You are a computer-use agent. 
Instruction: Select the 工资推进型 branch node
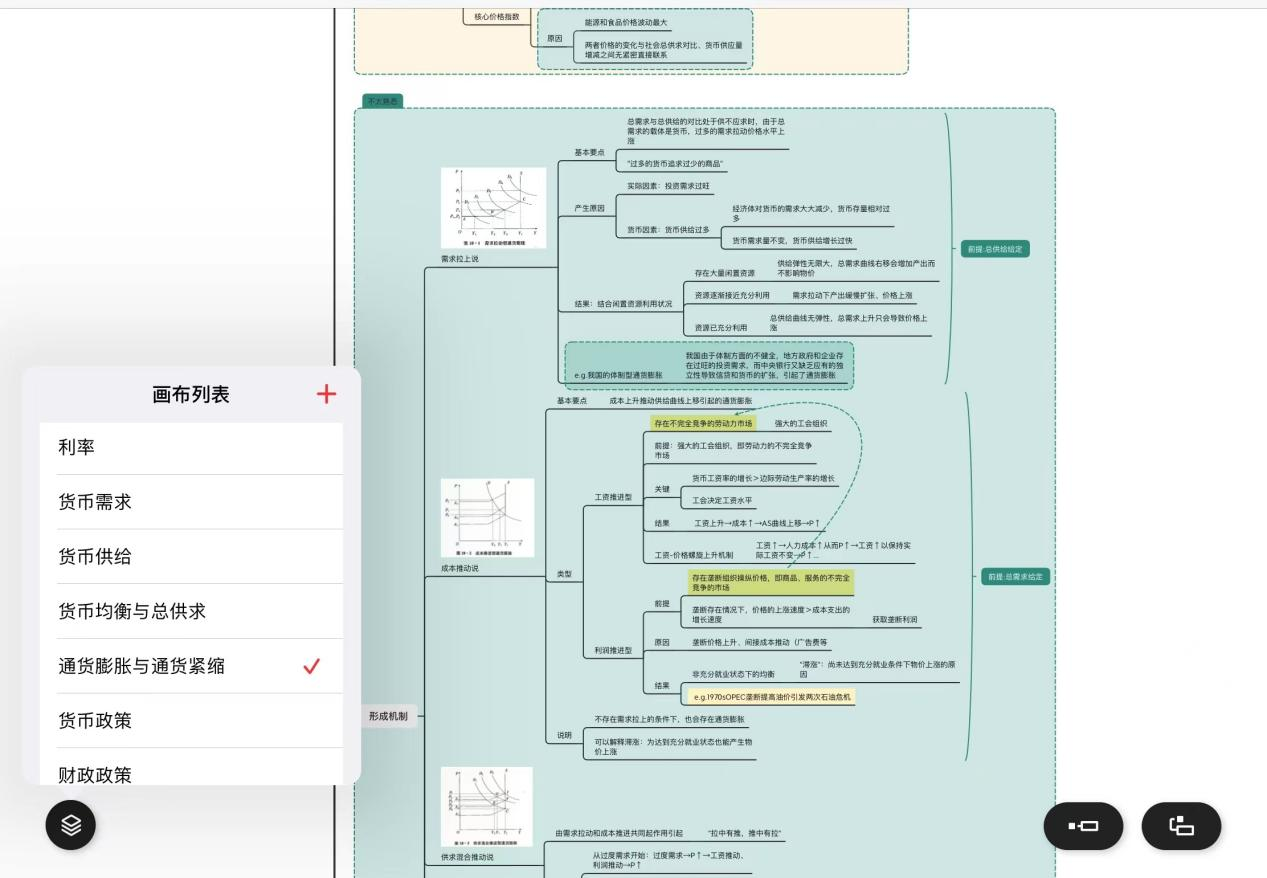click(x=613, y=497)
